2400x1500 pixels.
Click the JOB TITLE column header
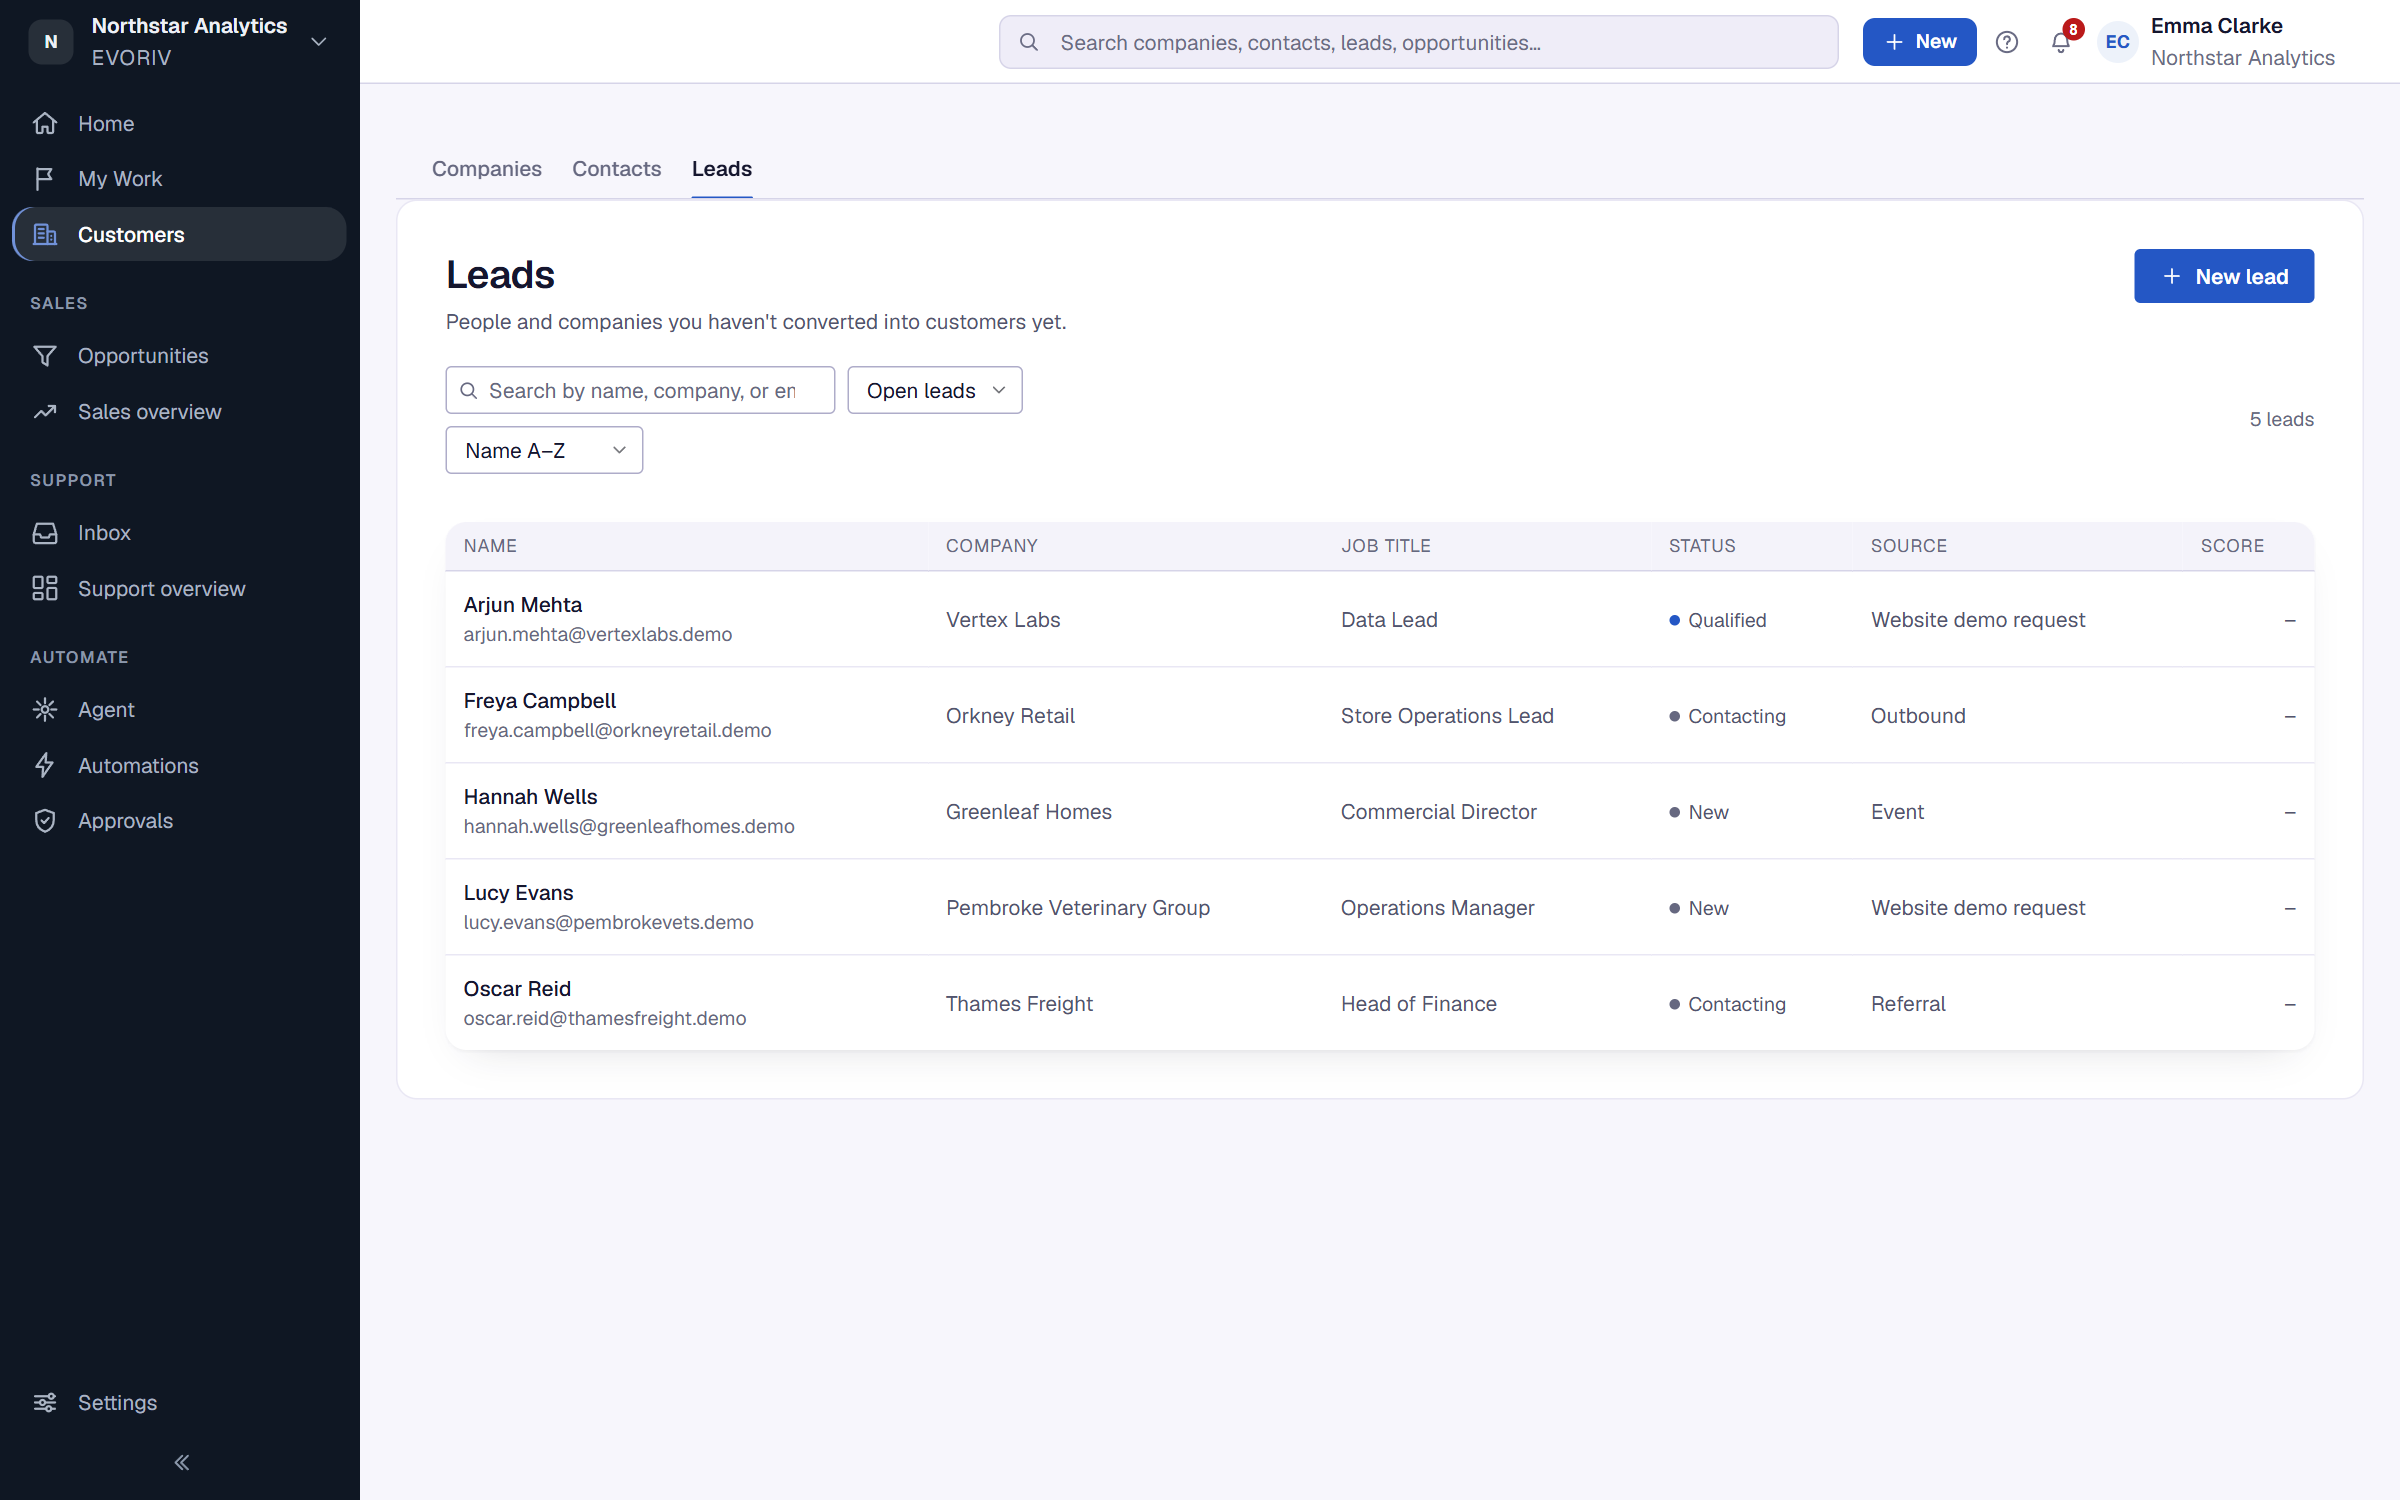1385,546
